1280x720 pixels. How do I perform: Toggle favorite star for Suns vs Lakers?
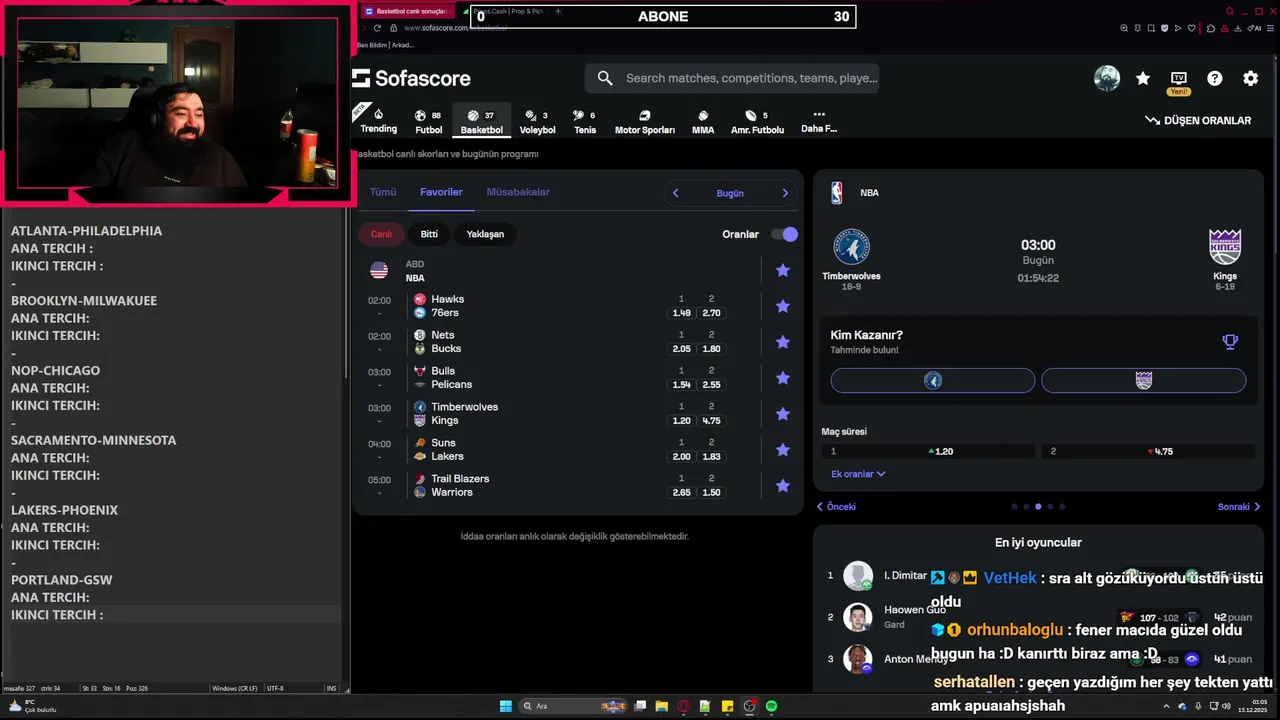783,450
